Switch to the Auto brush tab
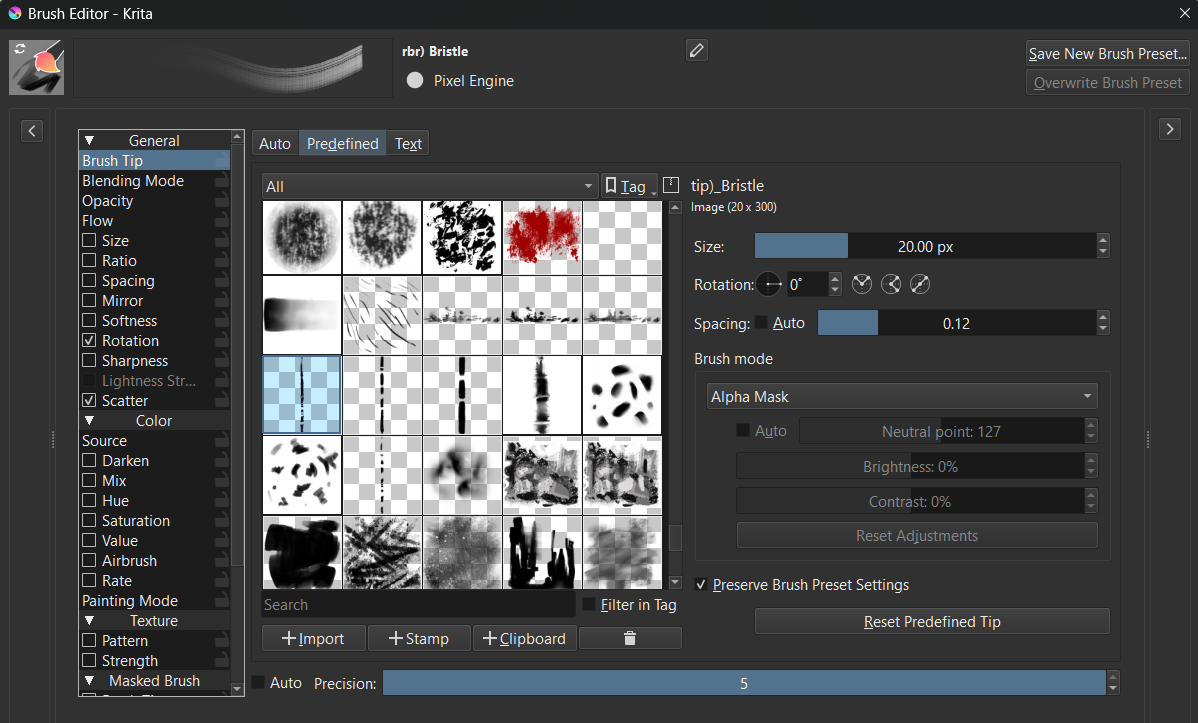 tap(275, 144)
